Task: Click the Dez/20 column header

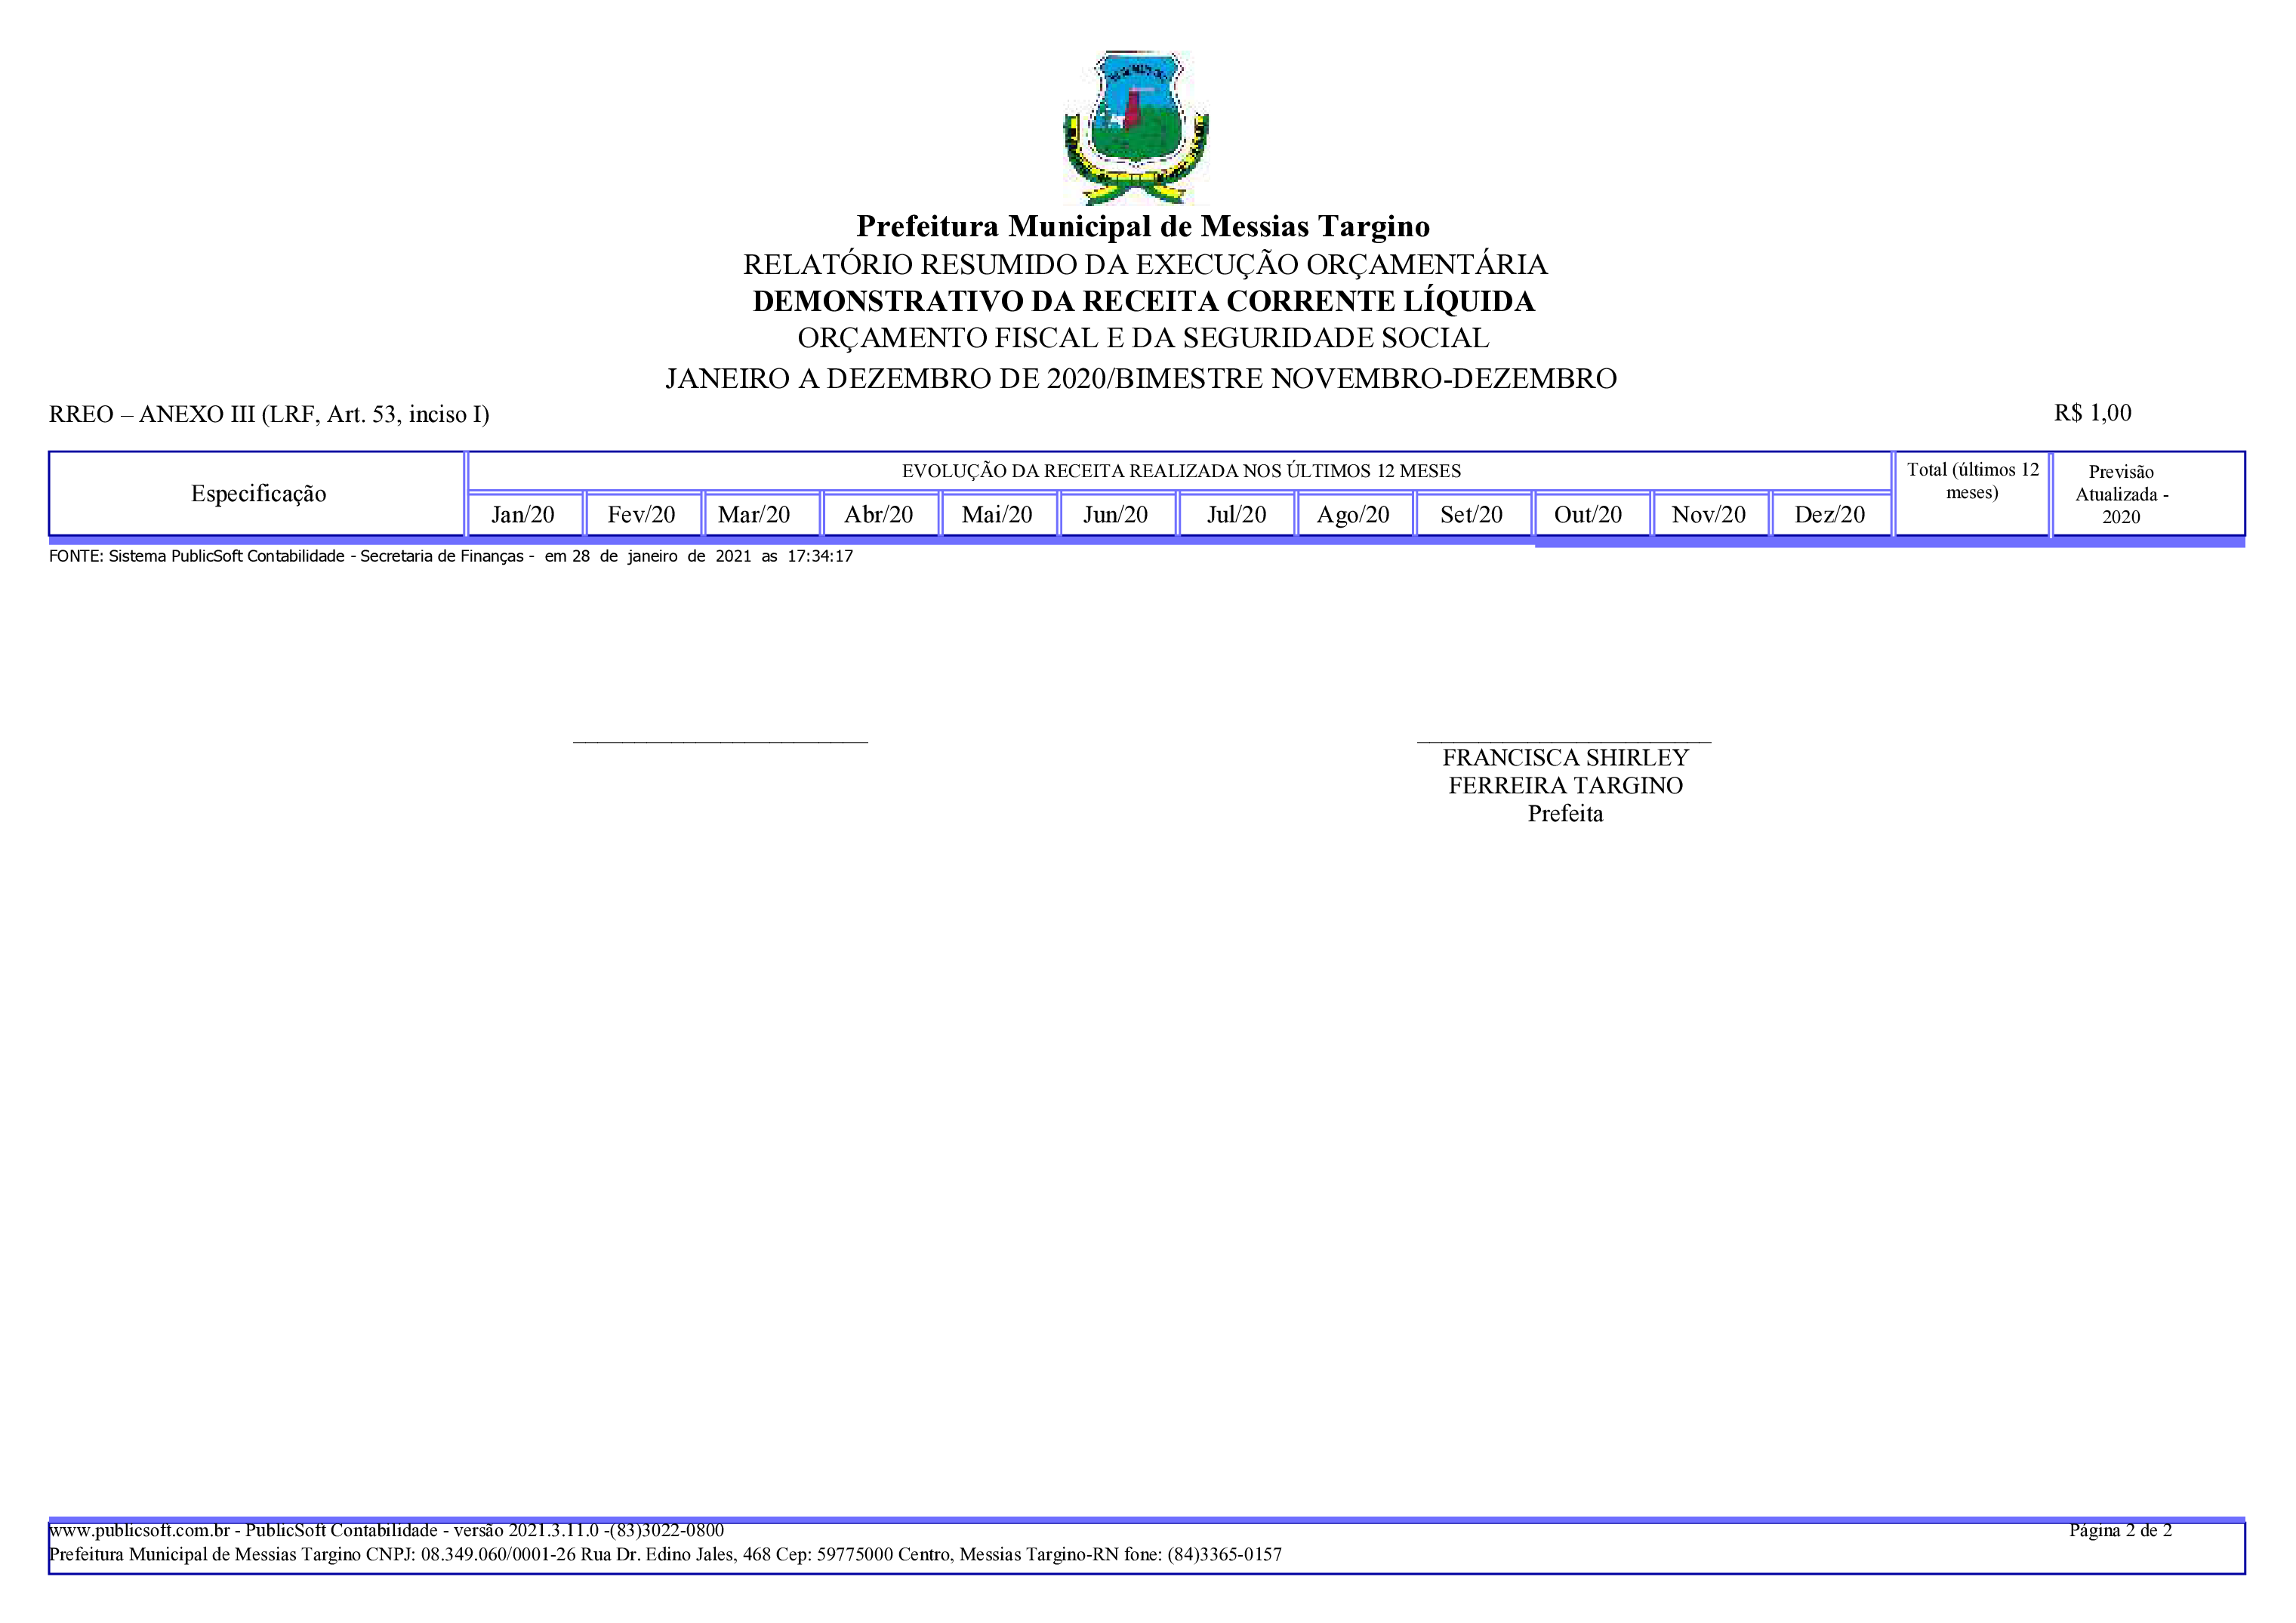Action: (x=1829, y=515)
